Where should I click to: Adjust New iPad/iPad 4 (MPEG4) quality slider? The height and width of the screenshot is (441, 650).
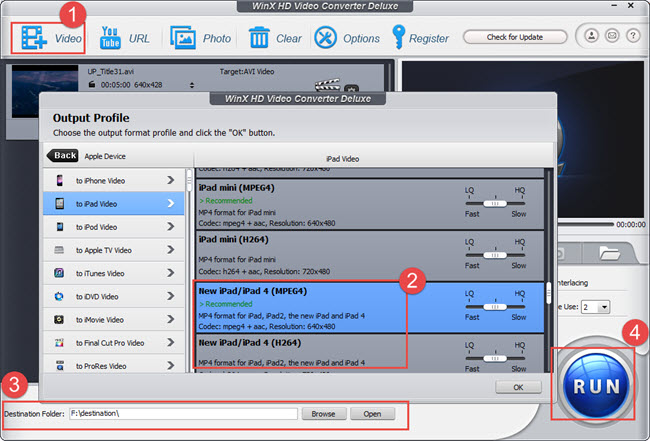point(495,307)
